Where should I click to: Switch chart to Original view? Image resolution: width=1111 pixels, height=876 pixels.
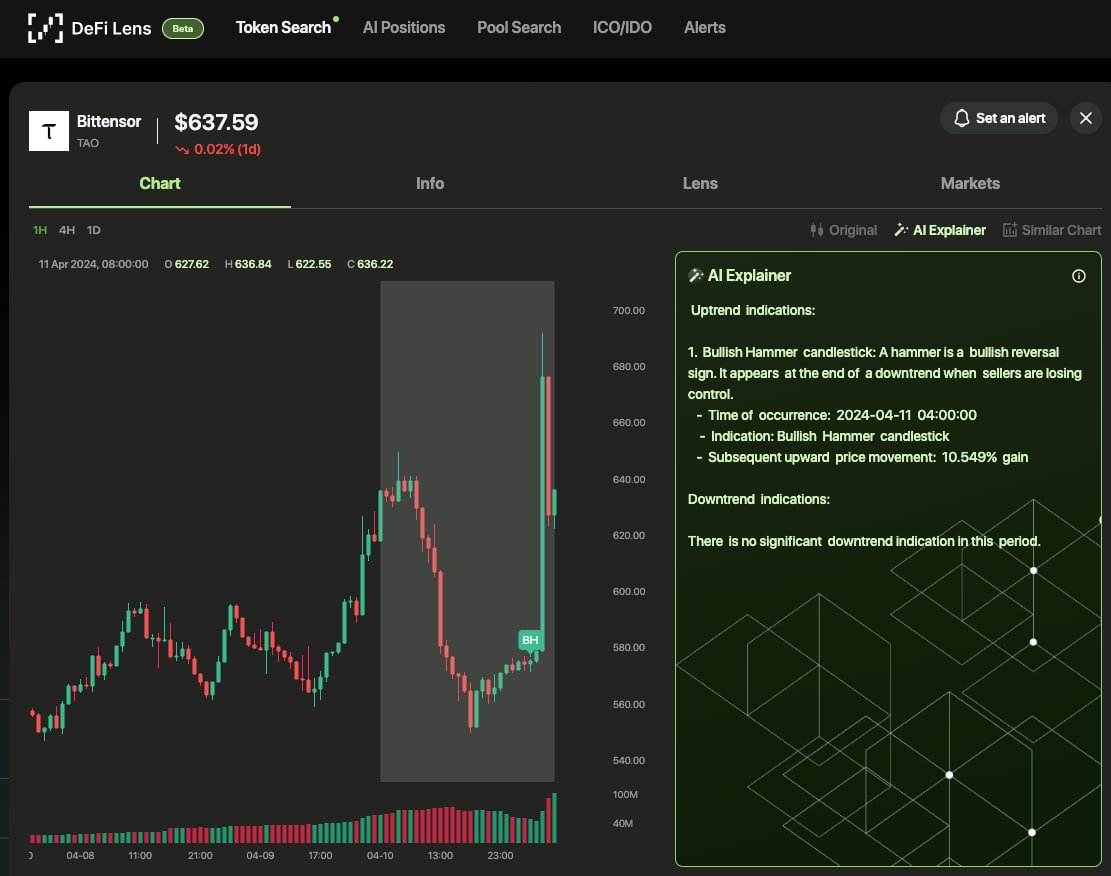[x=843, y=230]
